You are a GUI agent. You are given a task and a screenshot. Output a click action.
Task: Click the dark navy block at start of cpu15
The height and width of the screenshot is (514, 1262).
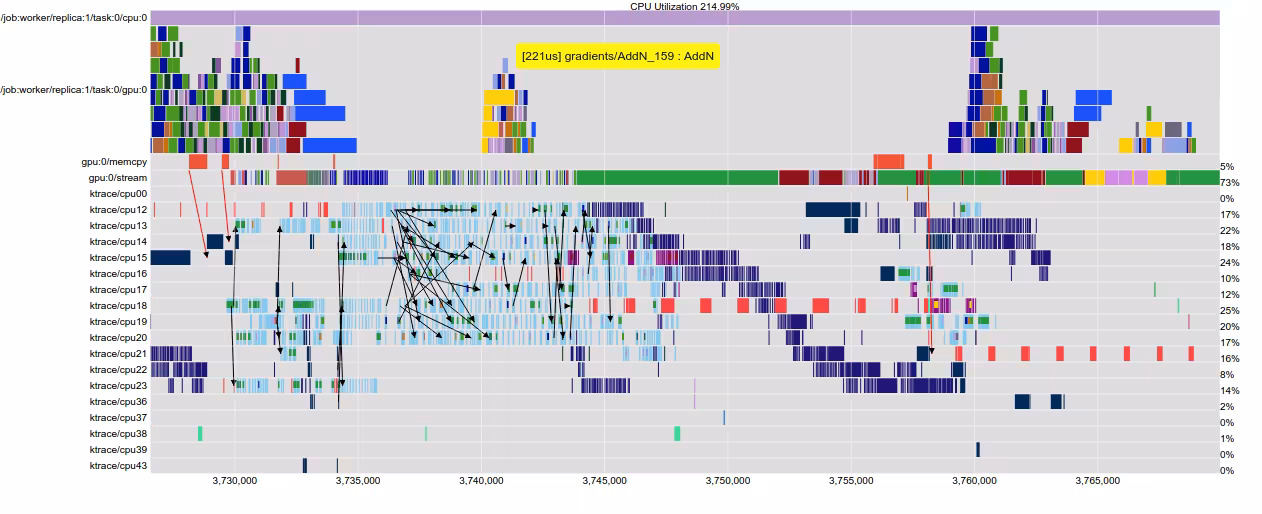pyautogui.click(x=170, y=258)
